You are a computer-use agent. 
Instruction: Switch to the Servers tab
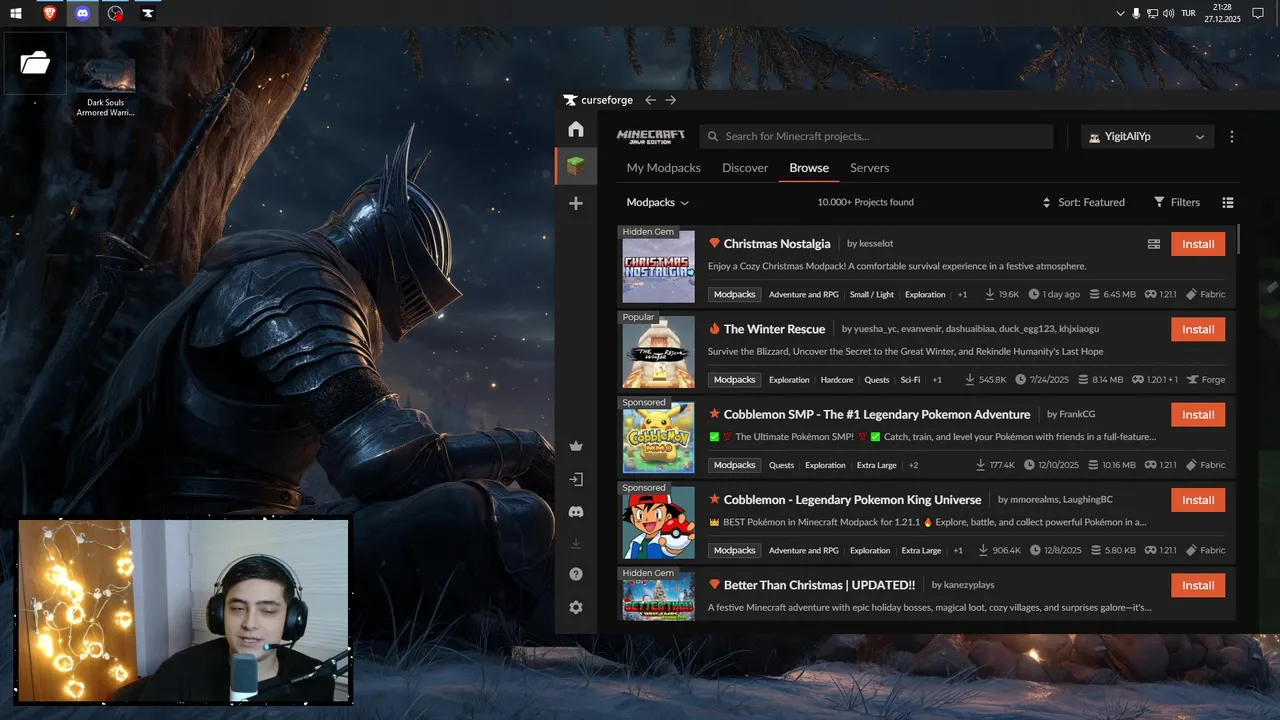[x=870, y=168]
